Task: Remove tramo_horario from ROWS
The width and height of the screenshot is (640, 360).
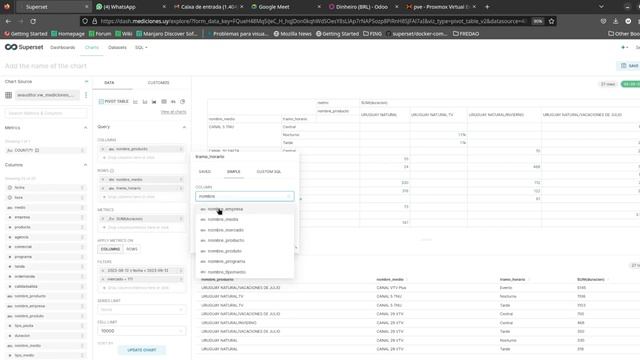Action: click(x=103, y=188)
